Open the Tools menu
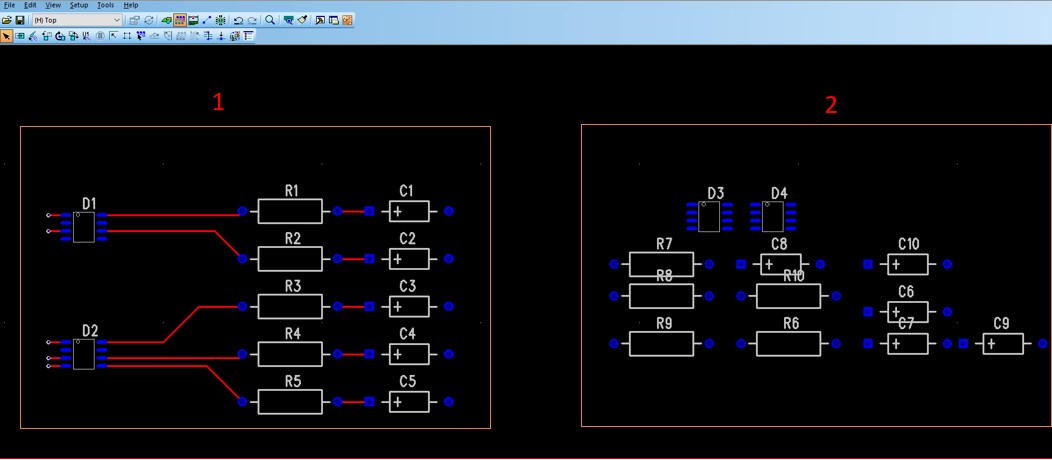Viewport: 1052px width, 460px height. (105, 5)
